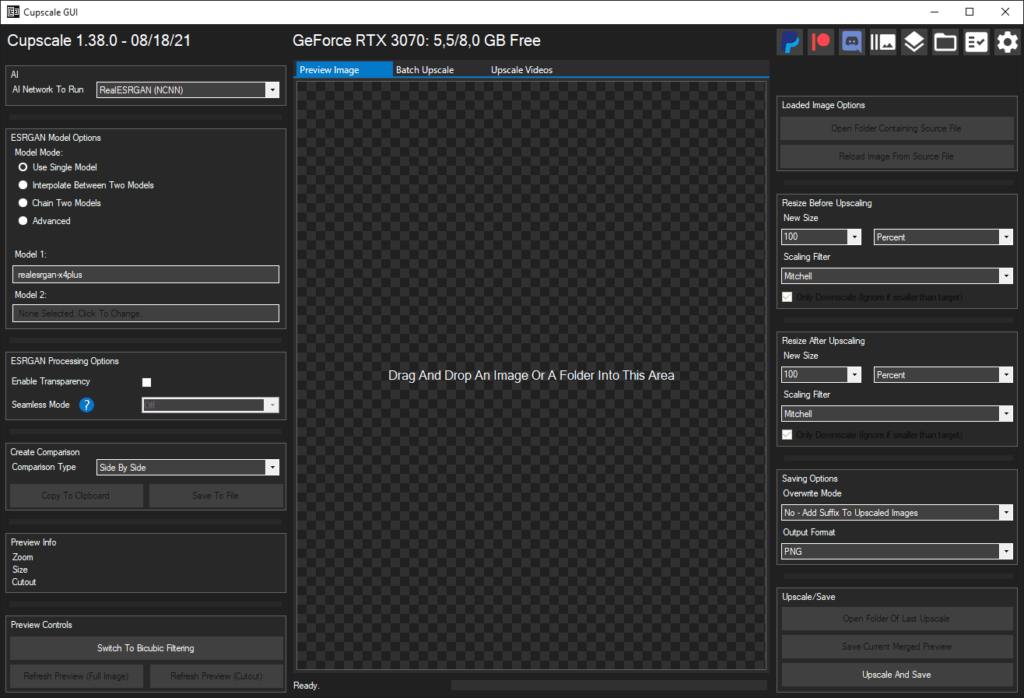Open the Output Format PNG dropdown

pos(897,552)
